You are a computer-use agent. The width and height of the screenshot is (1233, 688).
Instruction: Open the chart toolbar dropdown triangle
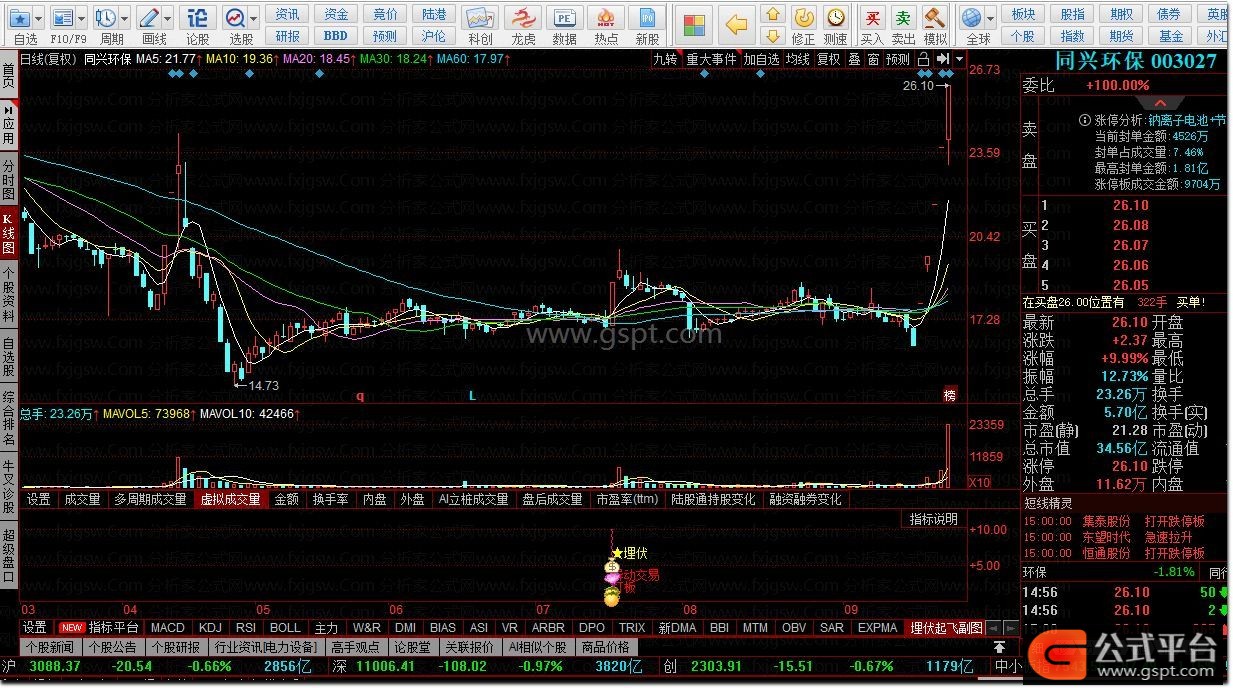pos(960,59)
